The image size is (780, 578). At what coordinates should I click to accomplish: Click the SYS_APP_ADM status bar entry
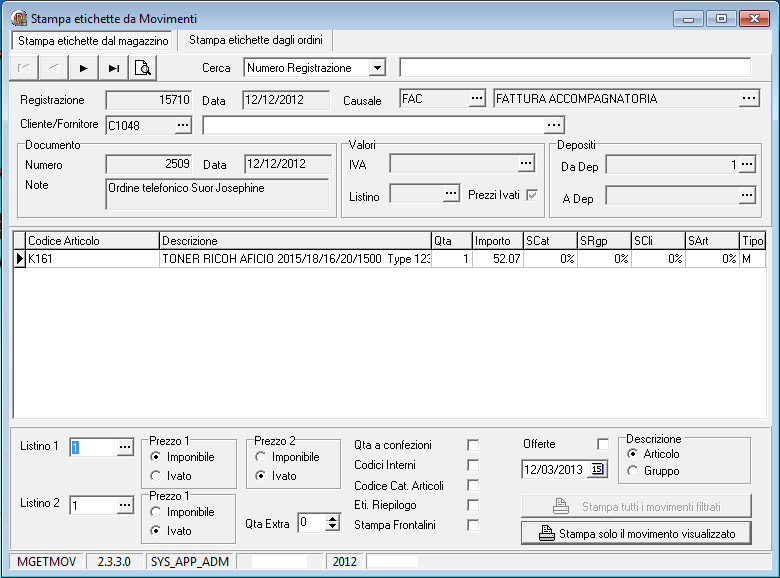tap(190, 562)
